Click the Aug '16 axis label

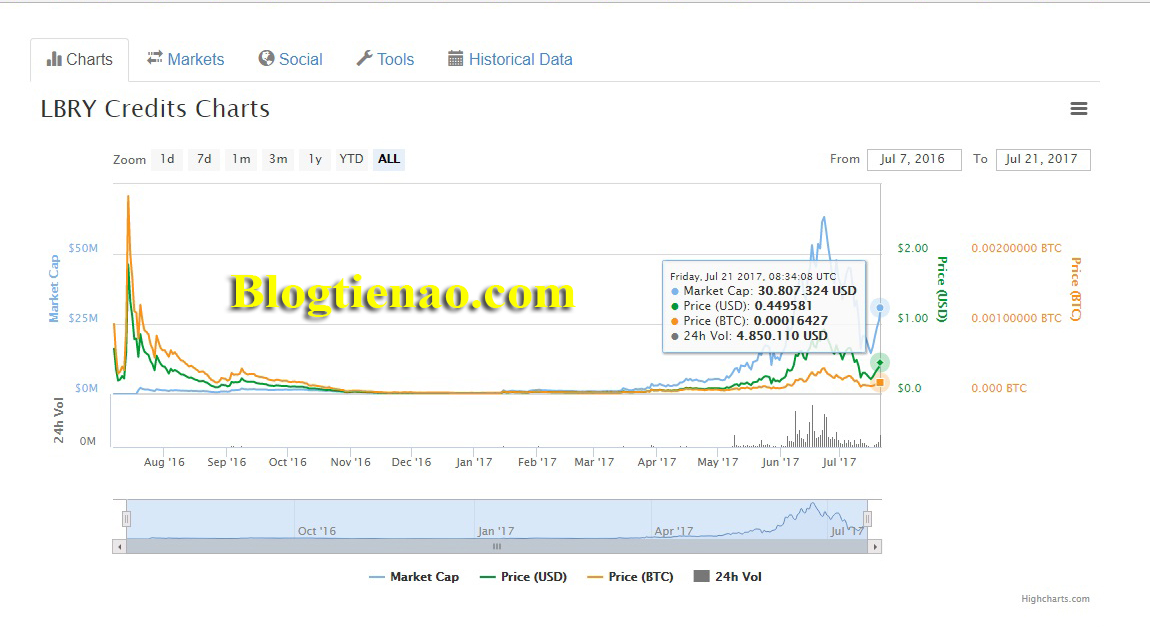tap(164, 463)
